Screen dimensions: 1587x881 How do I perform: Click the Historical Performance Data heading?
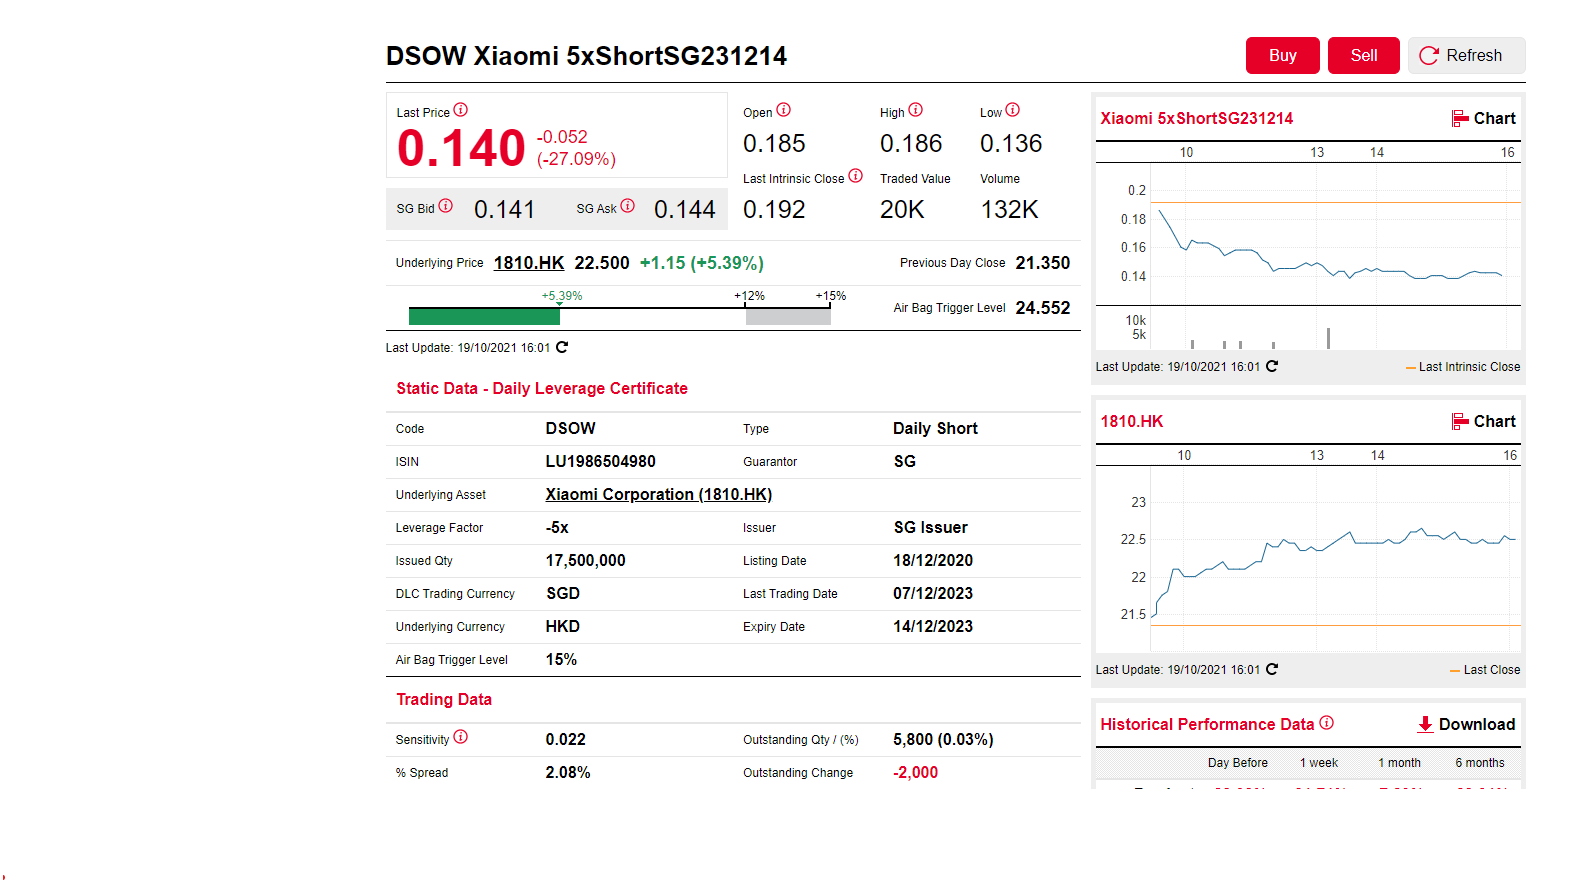[x=1207, y=724]
